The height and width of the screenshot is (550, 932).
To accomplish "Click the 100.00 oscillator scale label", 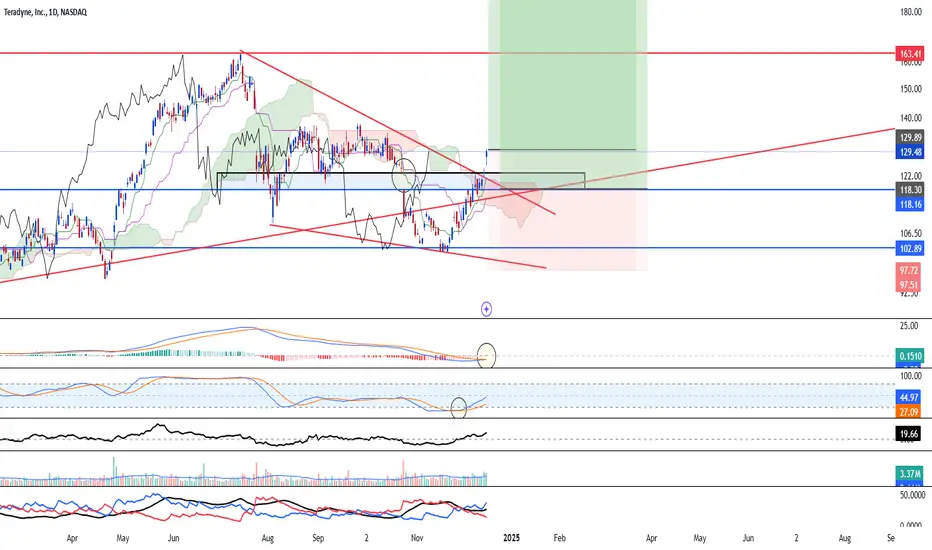I will pyautogui.click(x=910, y=376).
